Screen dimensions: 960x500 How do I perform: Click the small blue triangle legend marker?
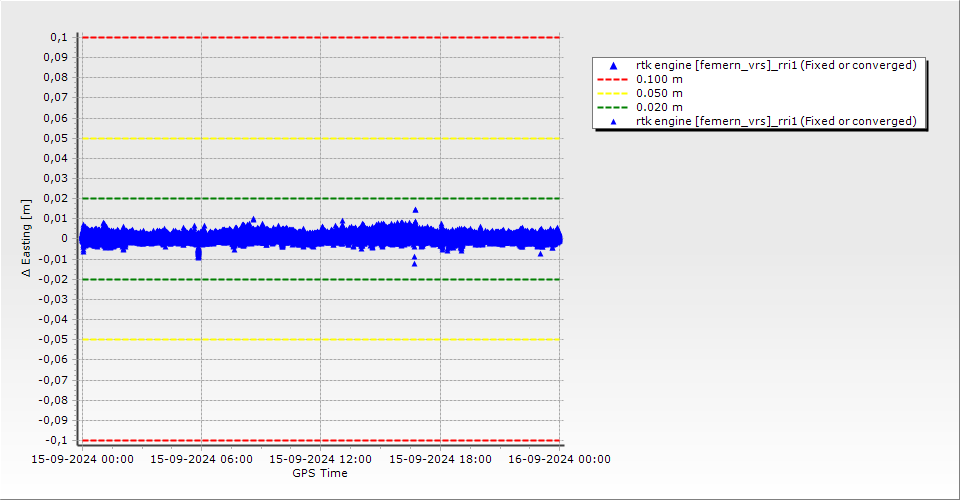point(614,121)
